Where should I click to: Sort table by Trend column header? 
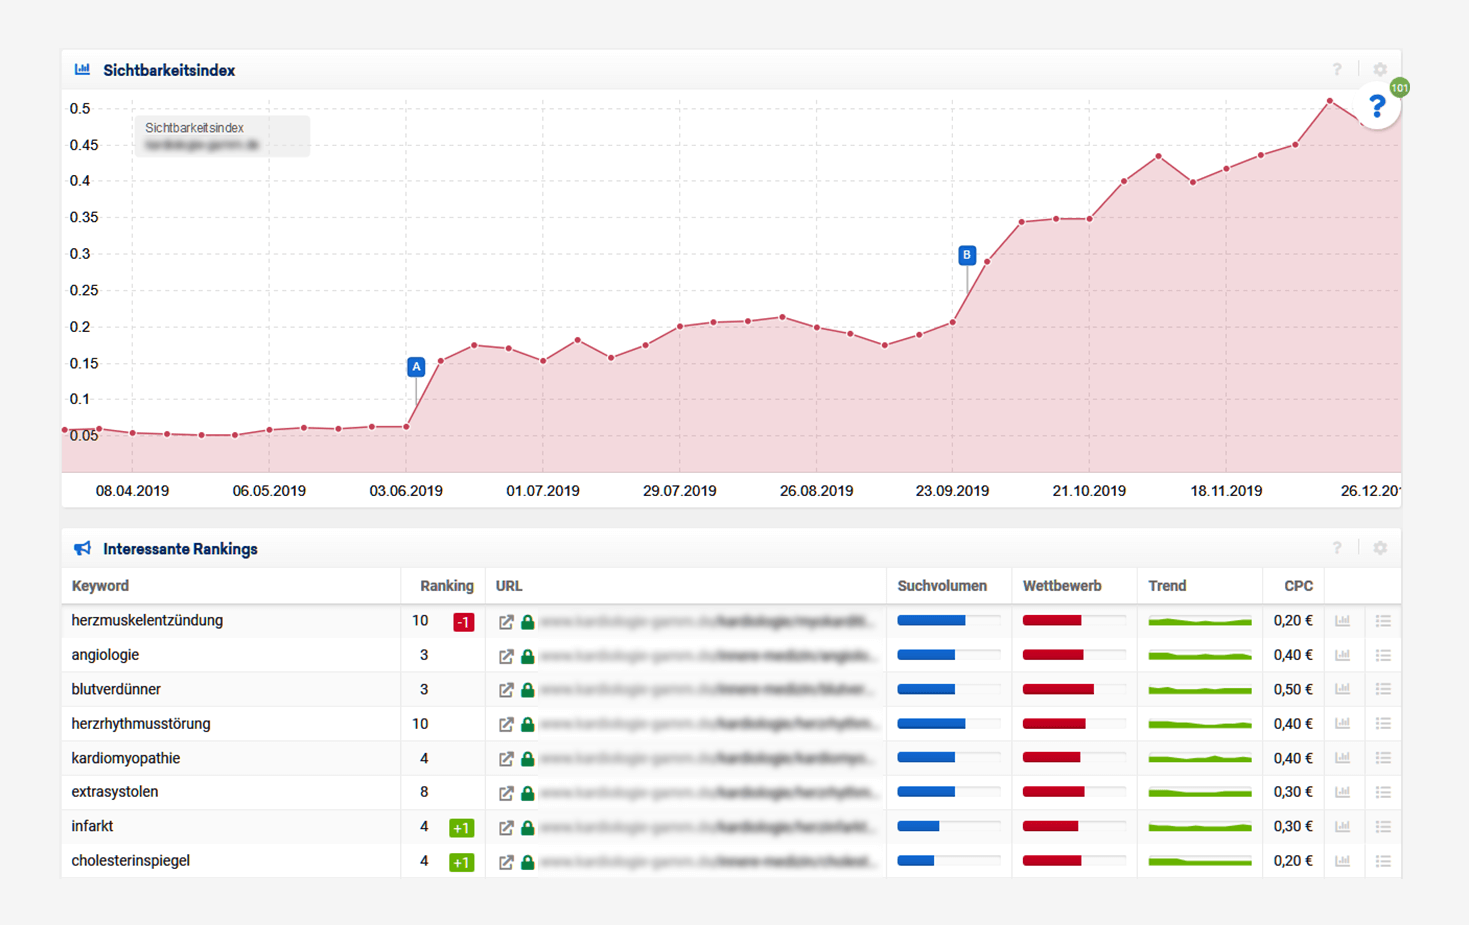[1167, 586]
